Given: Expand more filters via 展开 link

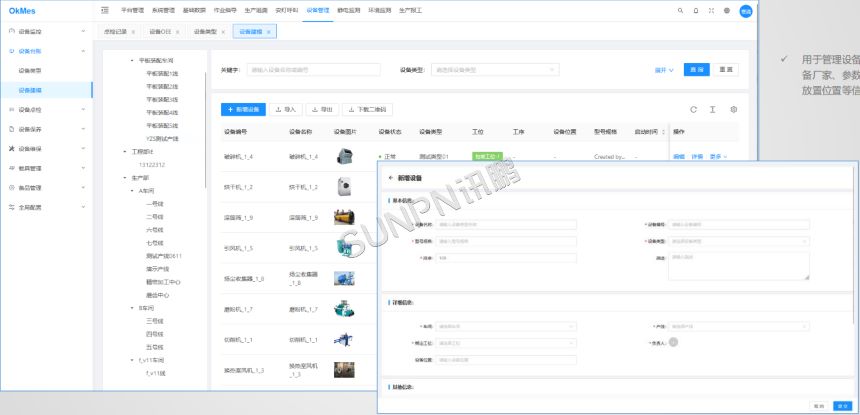Looking at the screenshot, I should pos(664,70).
